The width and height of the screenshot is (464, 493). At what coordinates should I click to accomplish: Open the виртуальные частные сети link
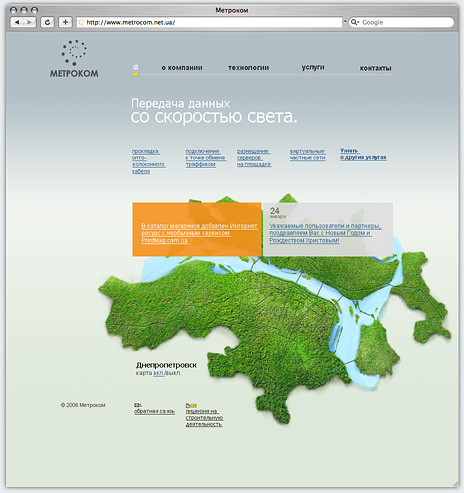tap(307, 154)
